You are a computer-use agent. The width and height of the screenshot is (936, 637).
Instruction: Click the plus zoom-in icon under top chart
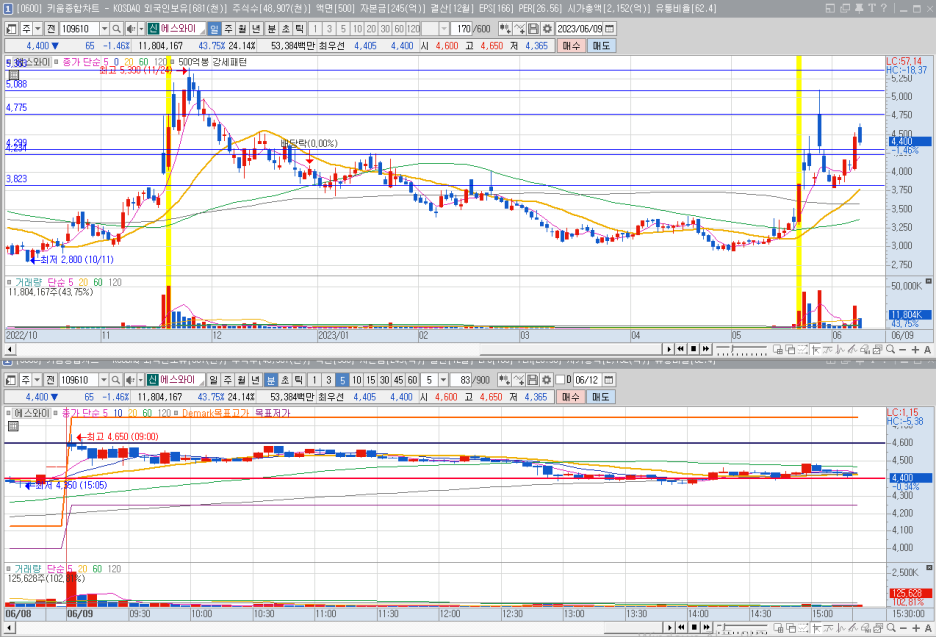[x=915, y=349]
